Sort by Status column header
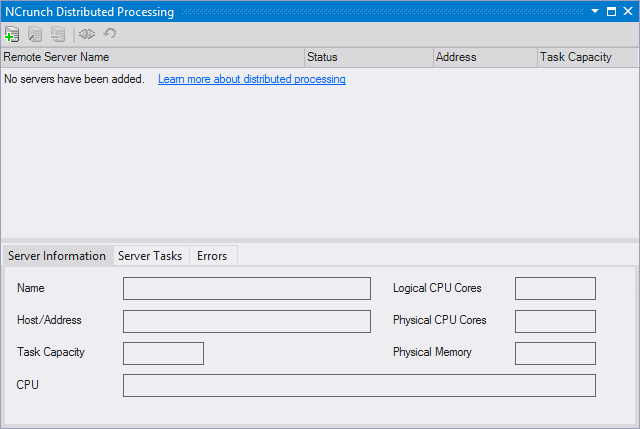 pyautogui.click(x=368, y=57)
